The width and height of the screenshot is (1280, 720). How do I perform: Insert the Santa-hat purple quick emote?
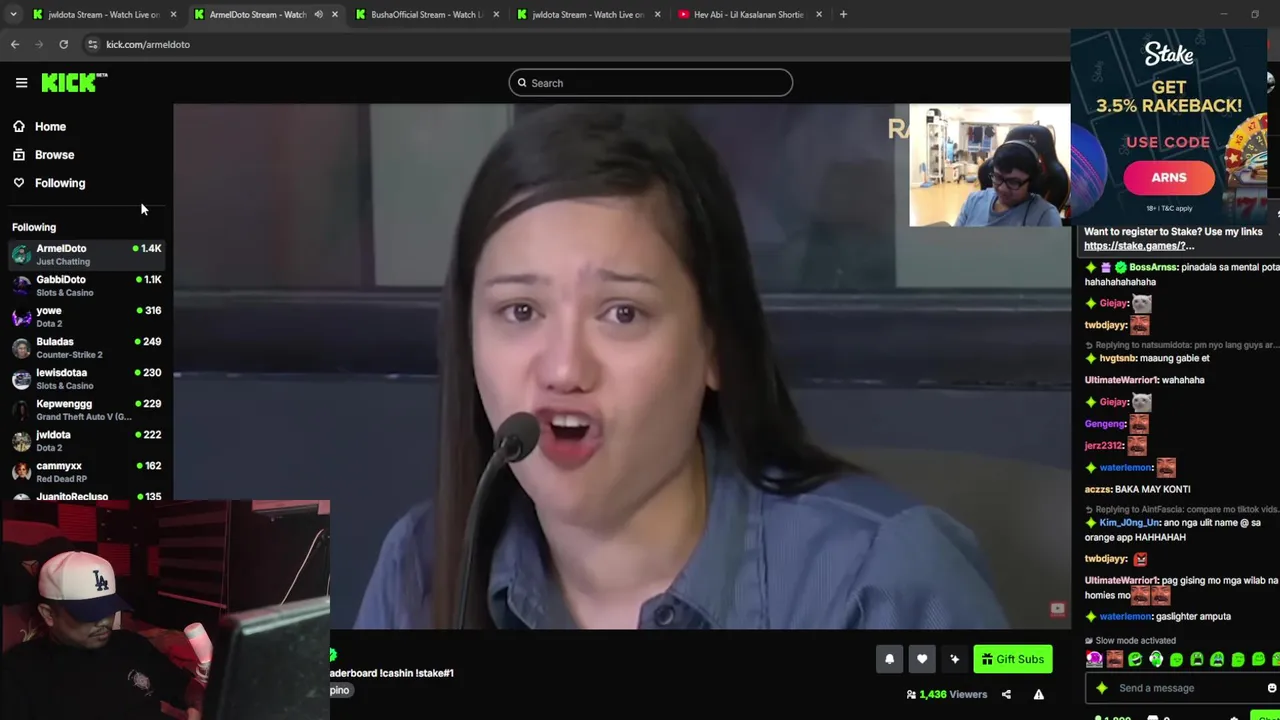(x=1094, y=659)
